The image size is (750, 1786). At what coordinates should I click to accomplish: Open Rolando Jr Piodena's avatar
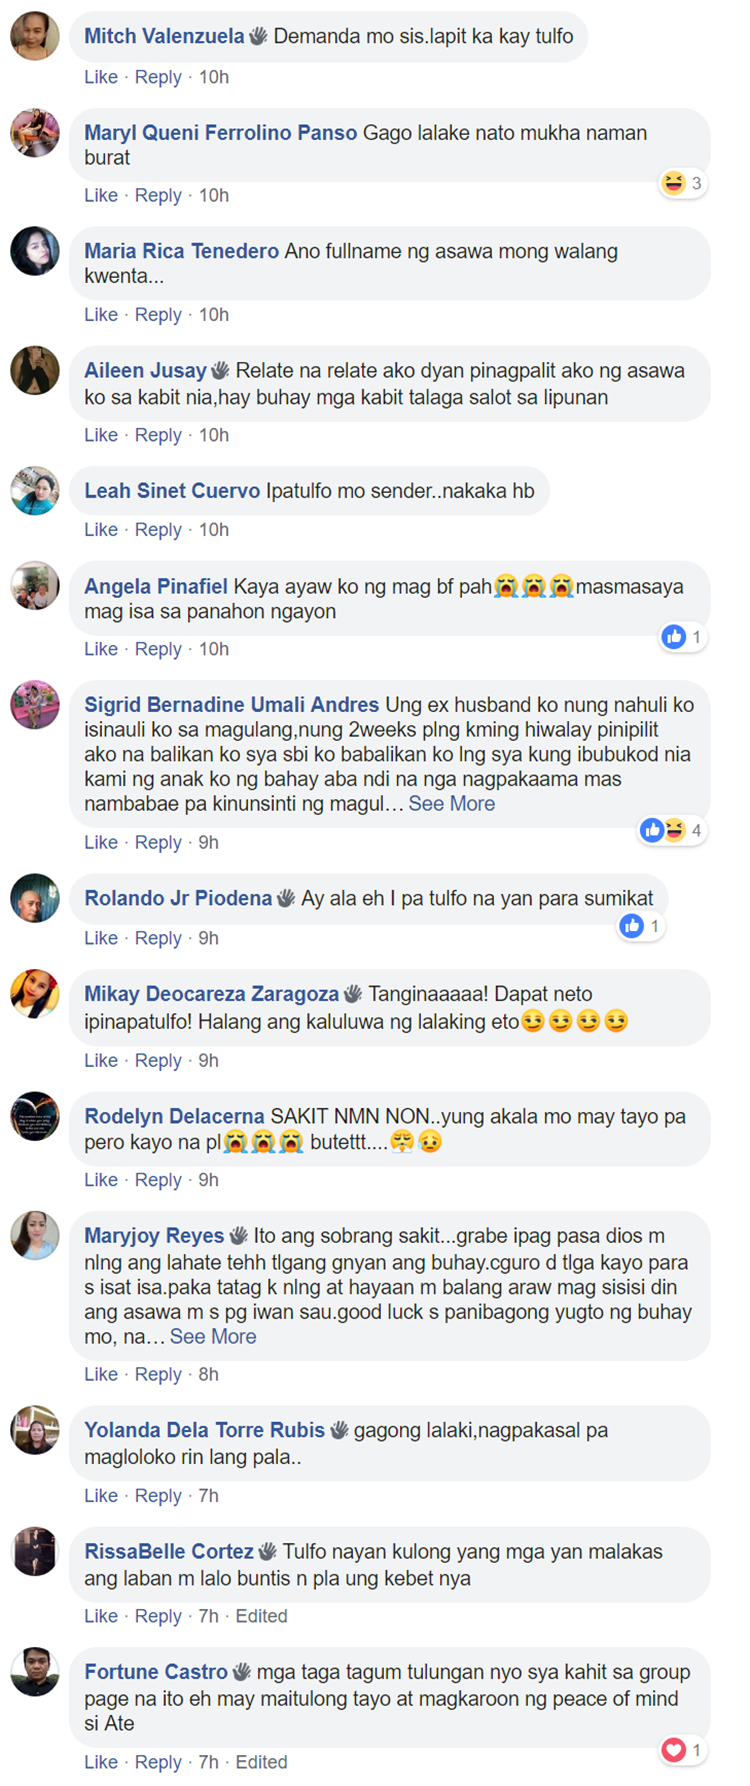pos(35,898)
